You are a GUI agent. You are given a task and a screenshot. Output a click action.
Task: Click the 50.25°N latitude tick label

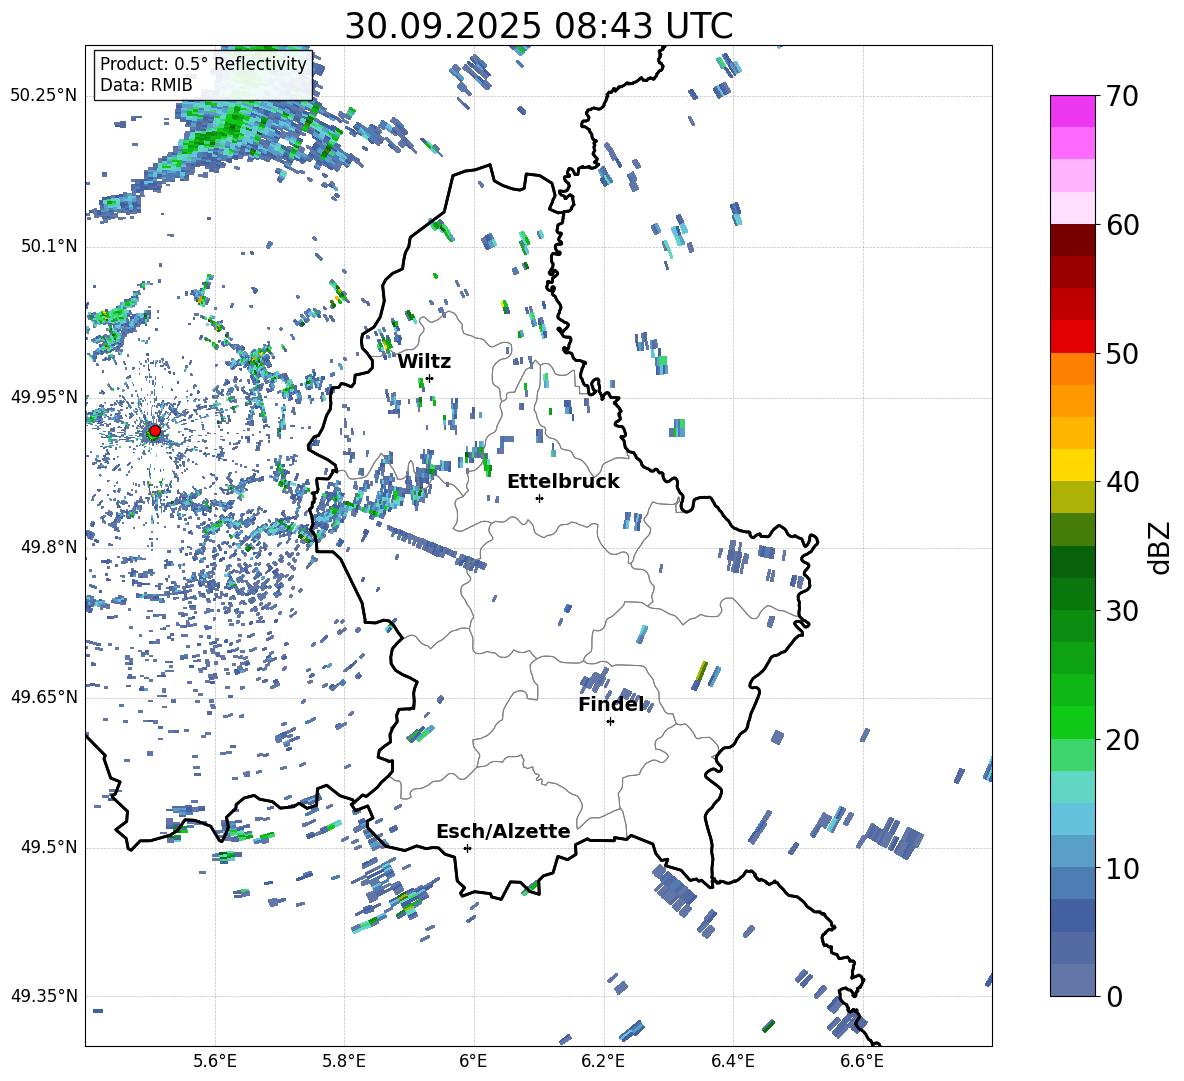click(43, 96)
